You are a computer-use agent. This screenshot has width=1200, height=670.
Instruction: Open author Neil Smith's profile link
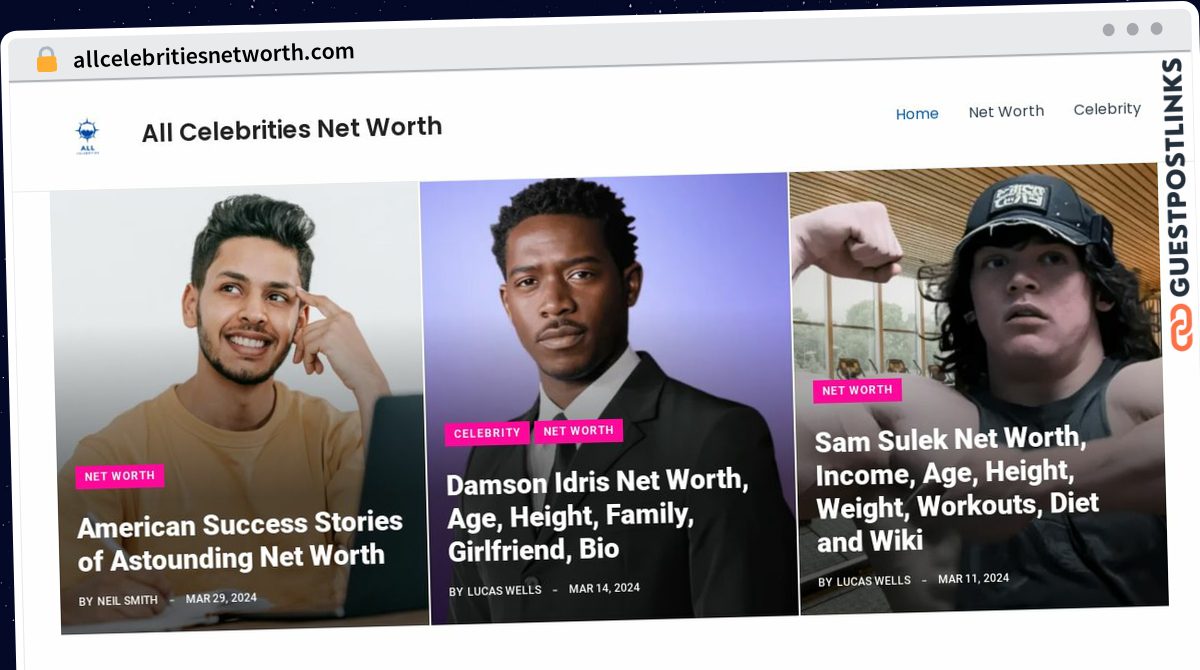pos(127,601)
